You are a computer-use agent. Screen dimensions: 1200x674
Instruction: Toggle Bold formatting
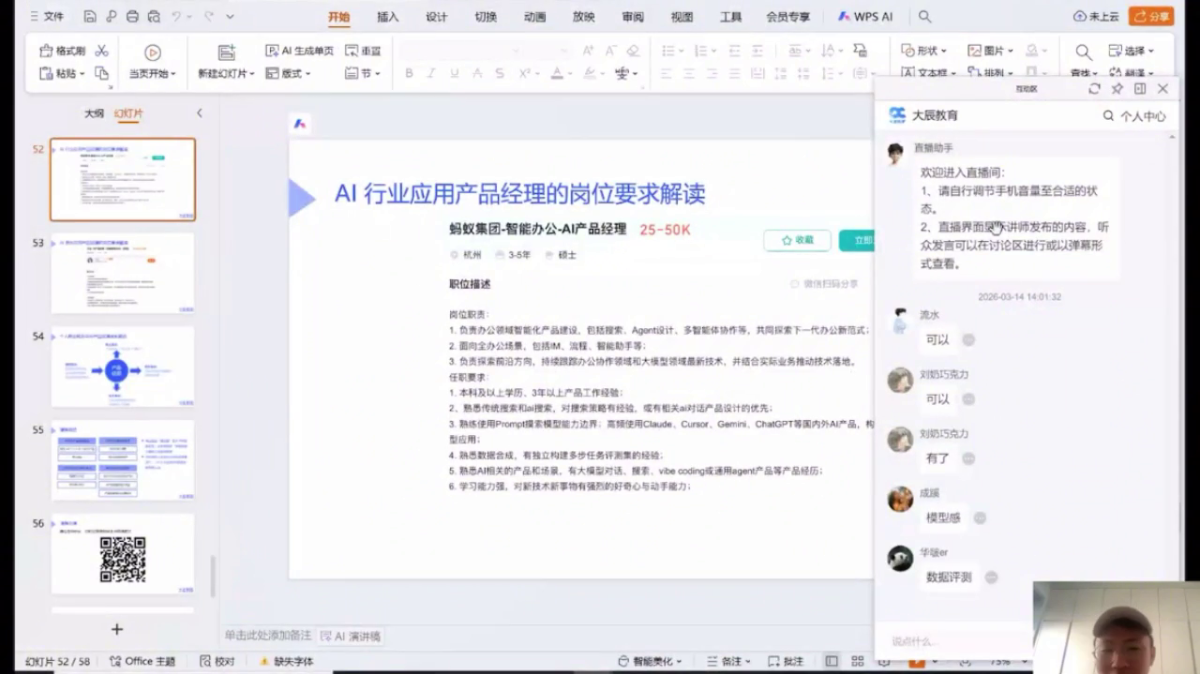[409, 73]
